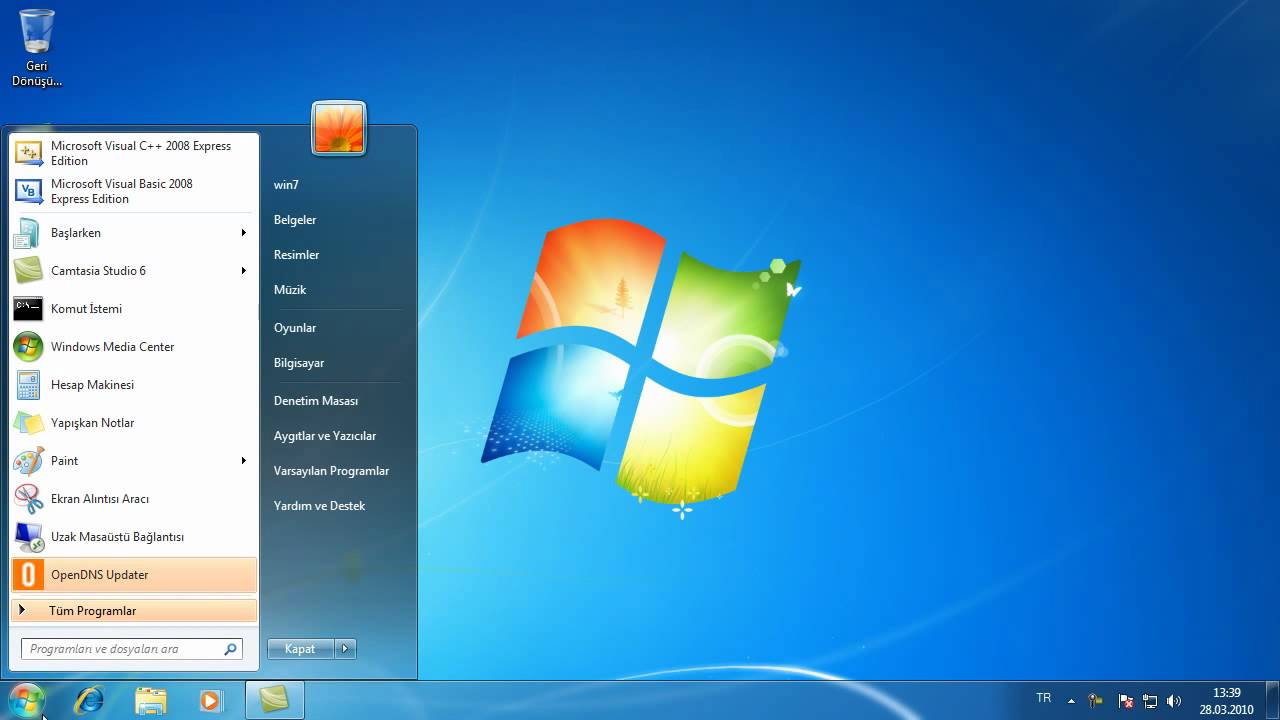Open Varsayılan Programlar
This screenshot has width=1280, height=720.
pyautogui.click(x=331, y=471)
